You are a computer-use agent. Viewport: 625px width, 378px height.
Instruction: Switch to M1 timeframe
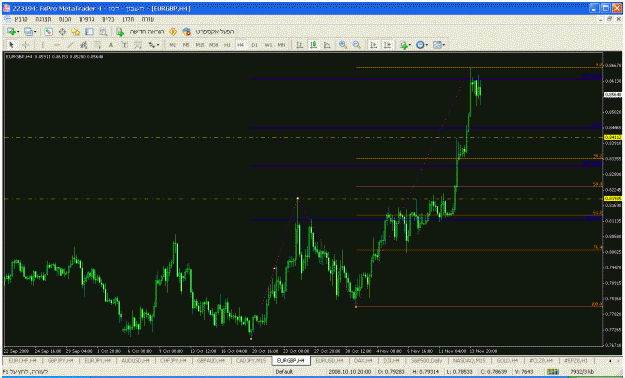click(x=173, y=45)
